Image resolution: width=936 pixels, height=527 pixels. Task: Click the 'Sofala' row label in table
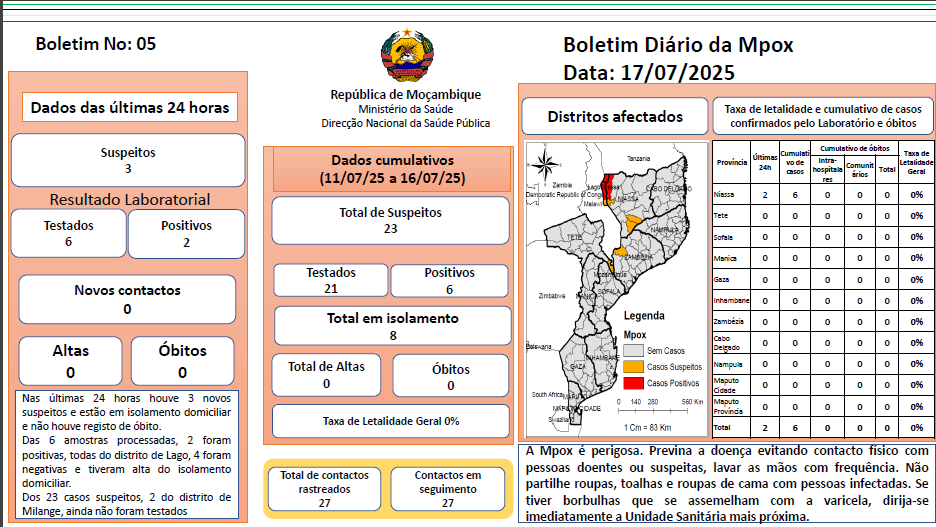[x=723, y=237]
